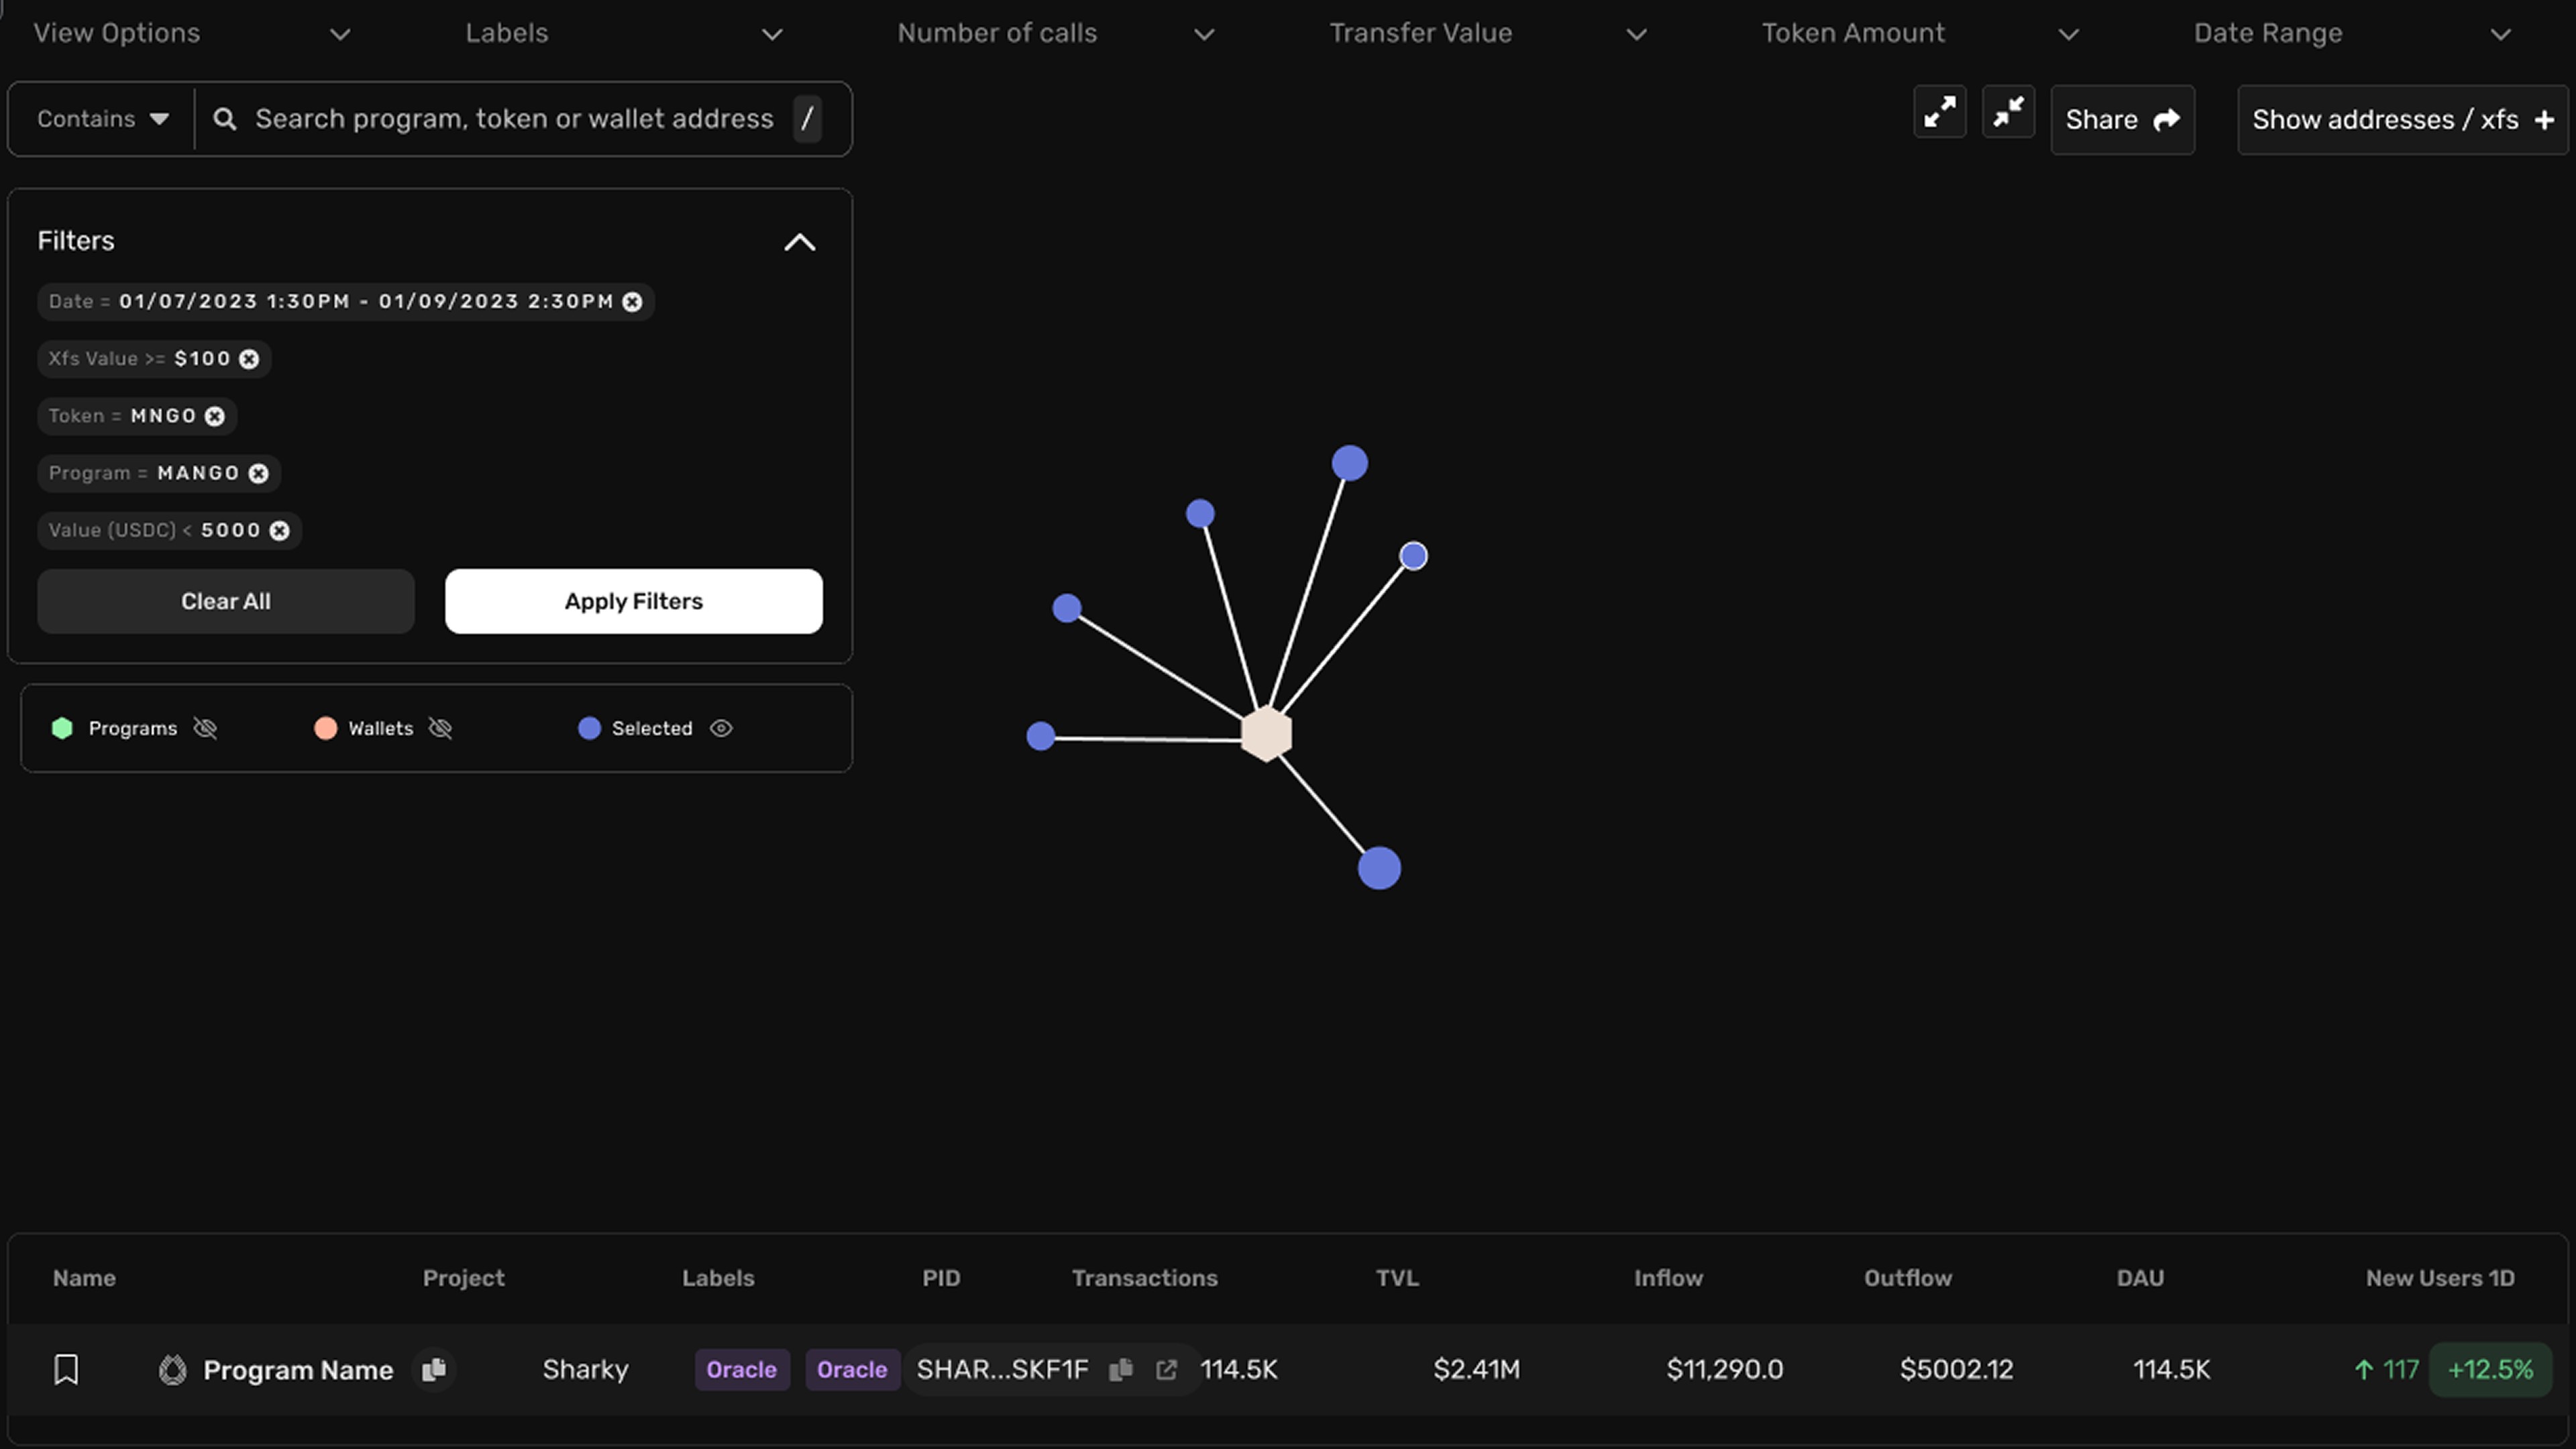
Task: Copy the Program Name value
Action: [x=434, y=1369]
